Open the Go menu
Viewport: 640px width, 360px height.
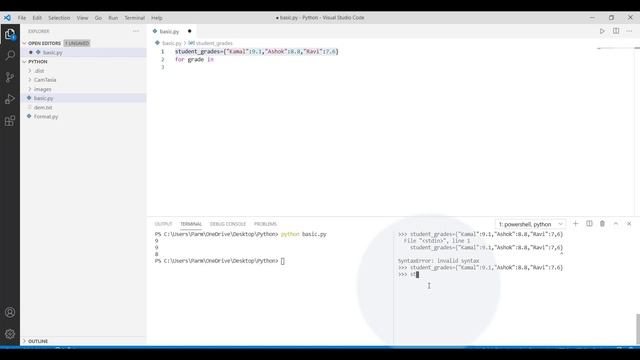click(x=98, y=18)
